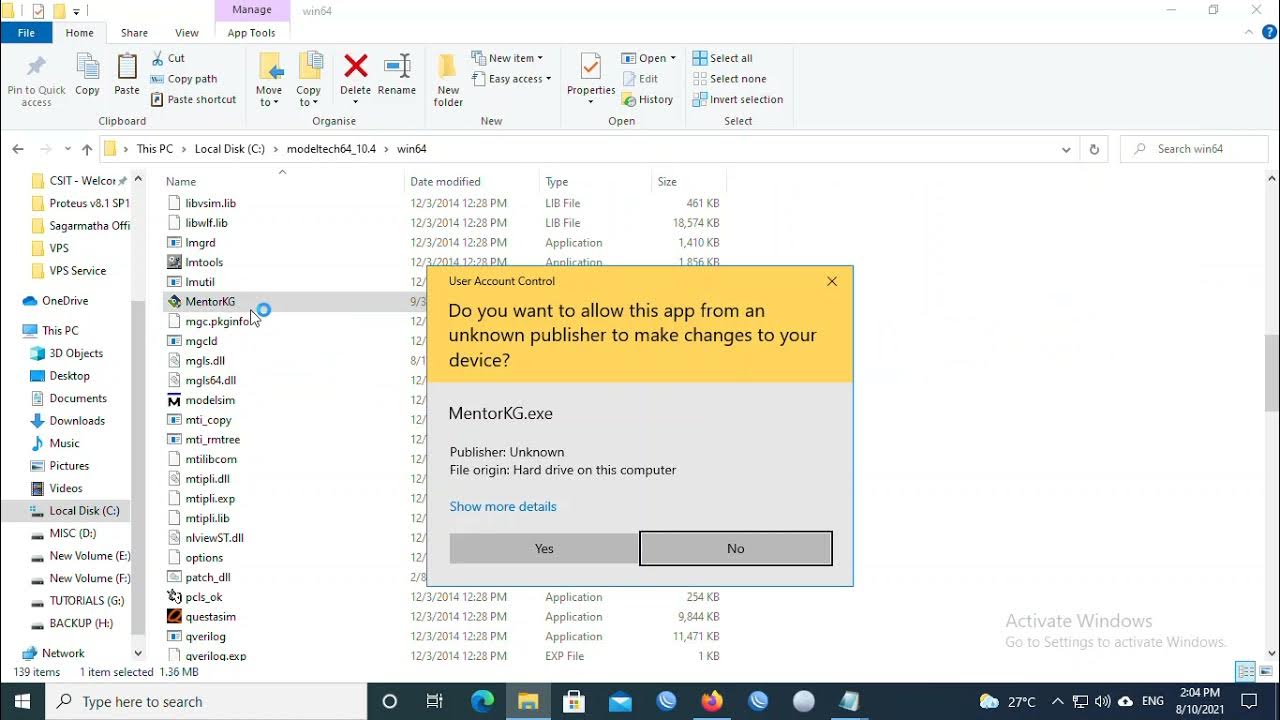Create a New folder from ribbon

click(x=448, y=80)
